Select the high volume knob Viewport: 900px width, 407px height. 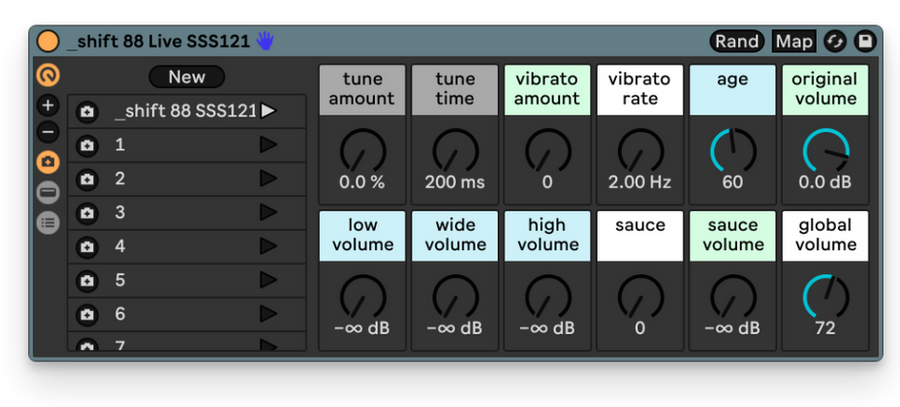click(x=548, y=297)
